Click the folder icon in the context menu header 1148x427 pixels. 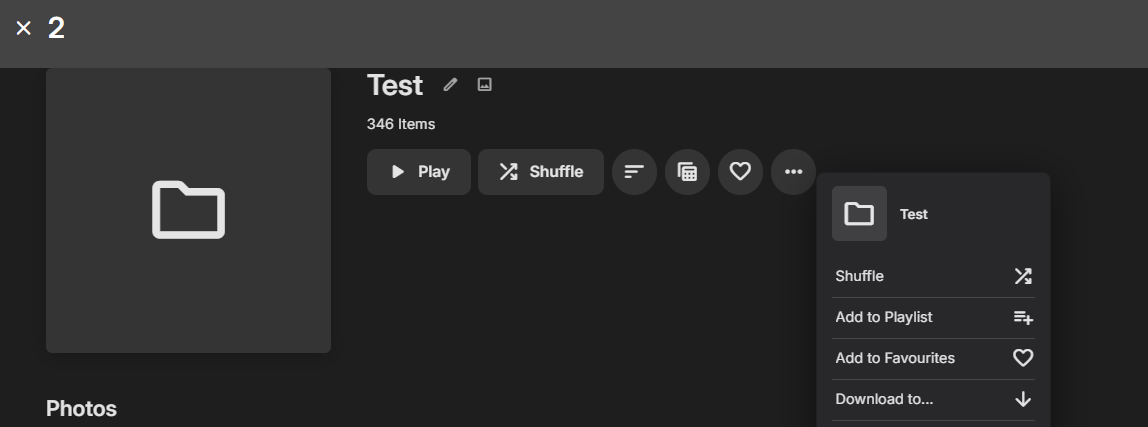coord(860,214)
